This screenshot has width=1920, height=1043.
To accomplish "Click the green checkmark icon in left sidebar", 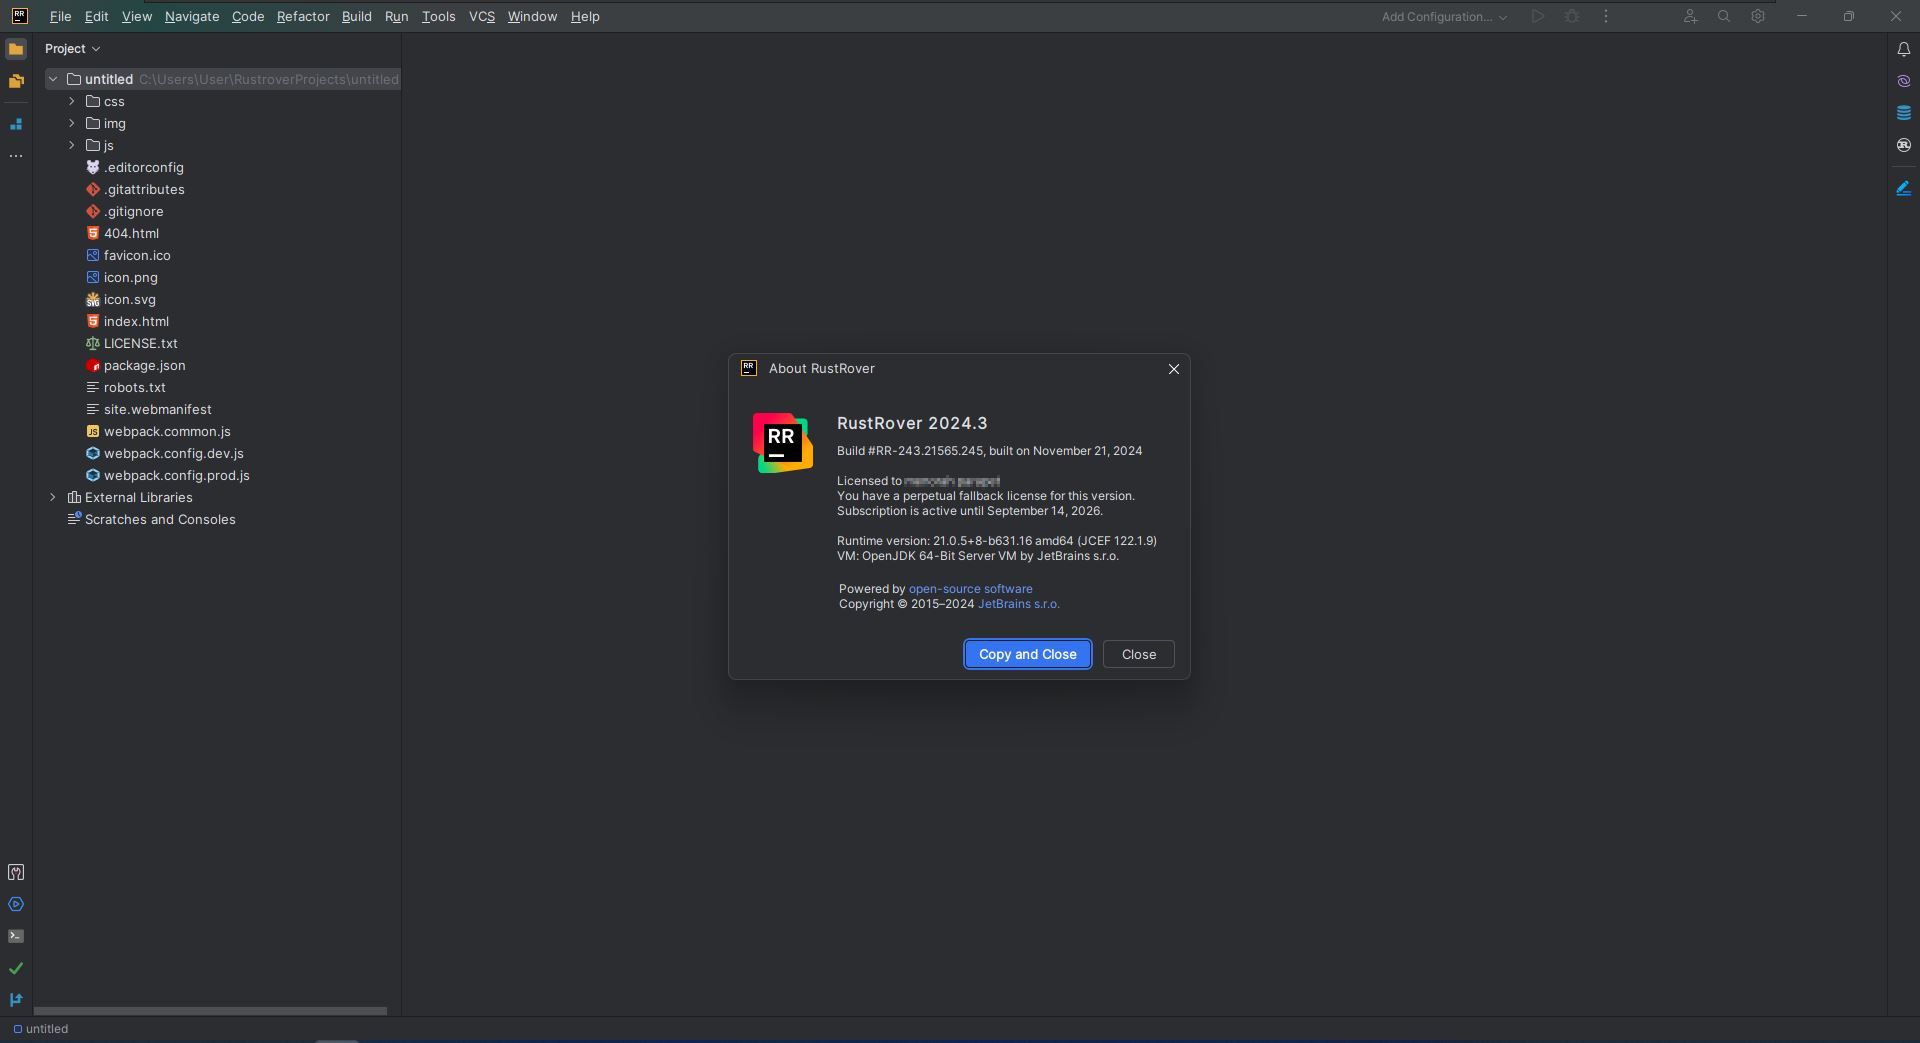I will [x=16, y=968].
